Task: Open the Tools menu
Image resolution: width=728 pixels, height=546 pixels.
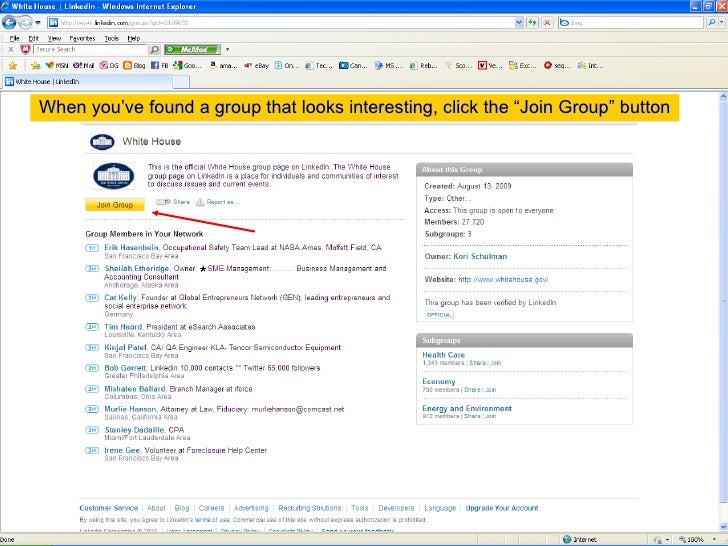Action: click(x=111, y=39)
